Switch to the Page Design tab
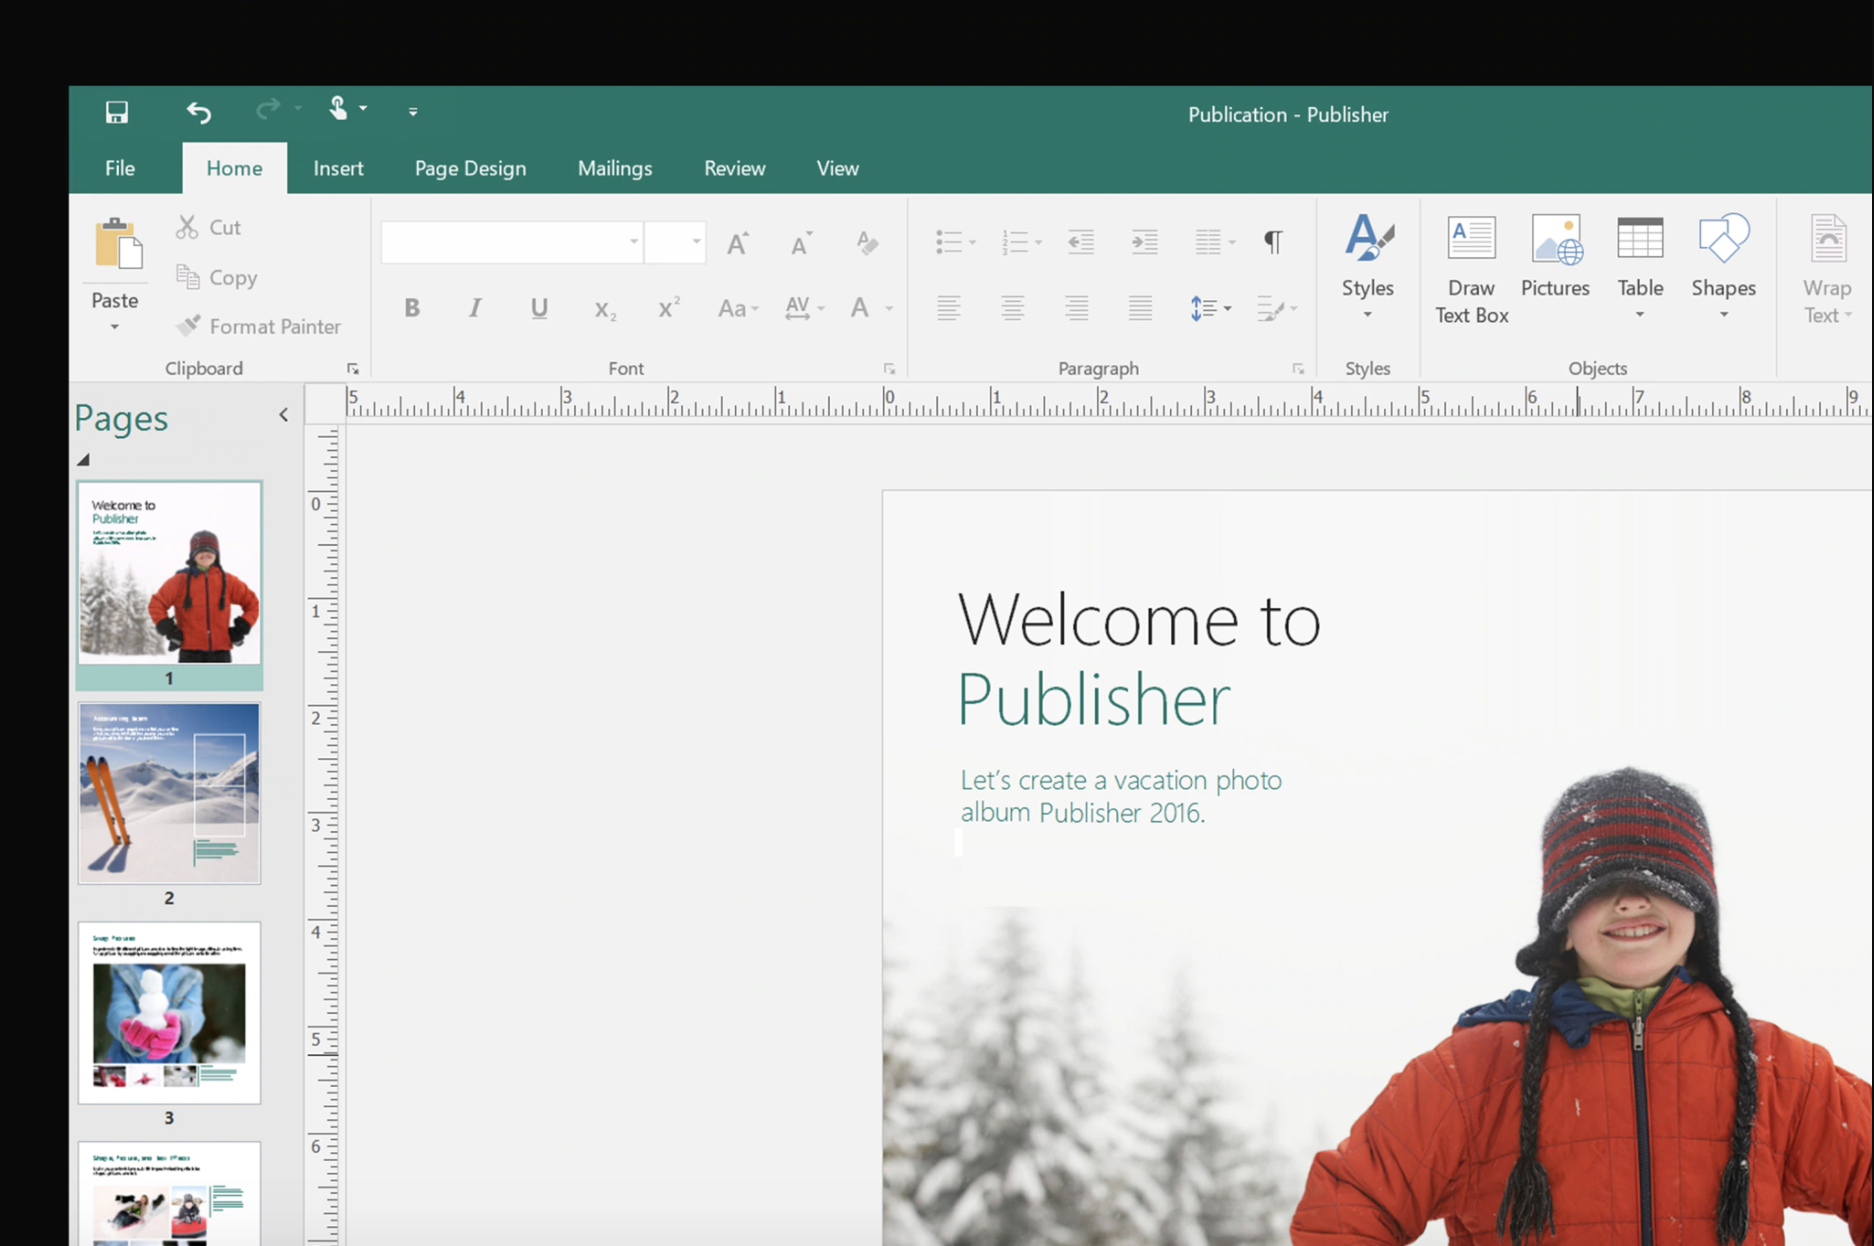Viewport: 1874px width, 1246px height. tap(470, 168)
